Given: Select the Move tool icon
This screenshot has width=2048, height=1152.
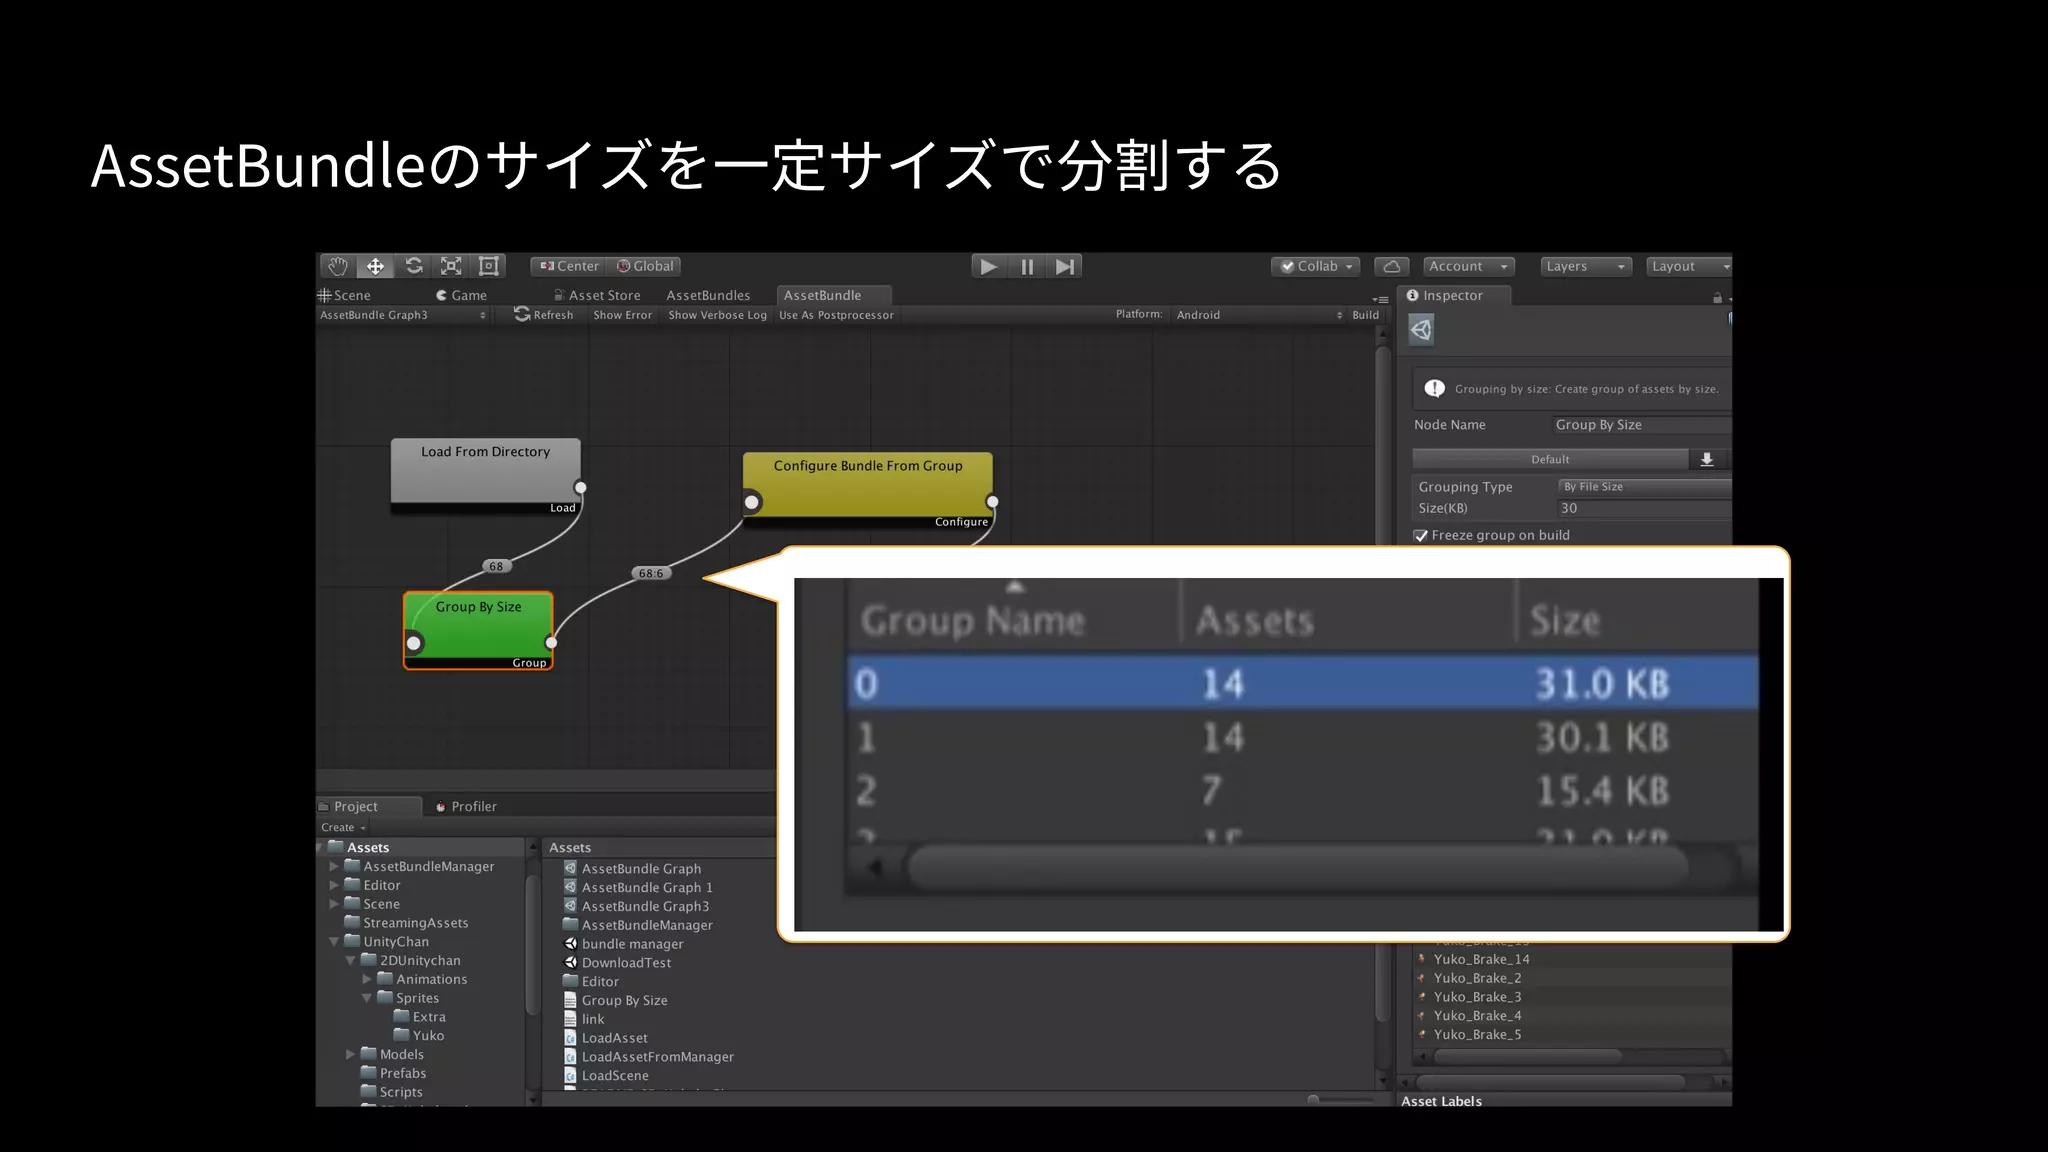Looking at the screenshot, I should pos(375,266).
